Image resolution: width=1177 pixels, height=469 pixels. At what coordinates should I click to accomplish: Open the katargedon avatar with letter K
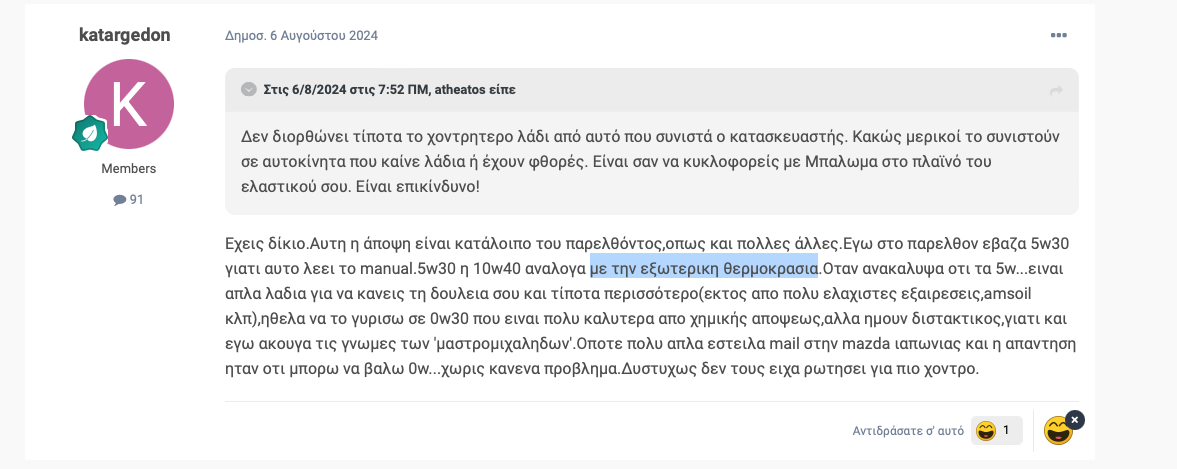click(129, 104)
